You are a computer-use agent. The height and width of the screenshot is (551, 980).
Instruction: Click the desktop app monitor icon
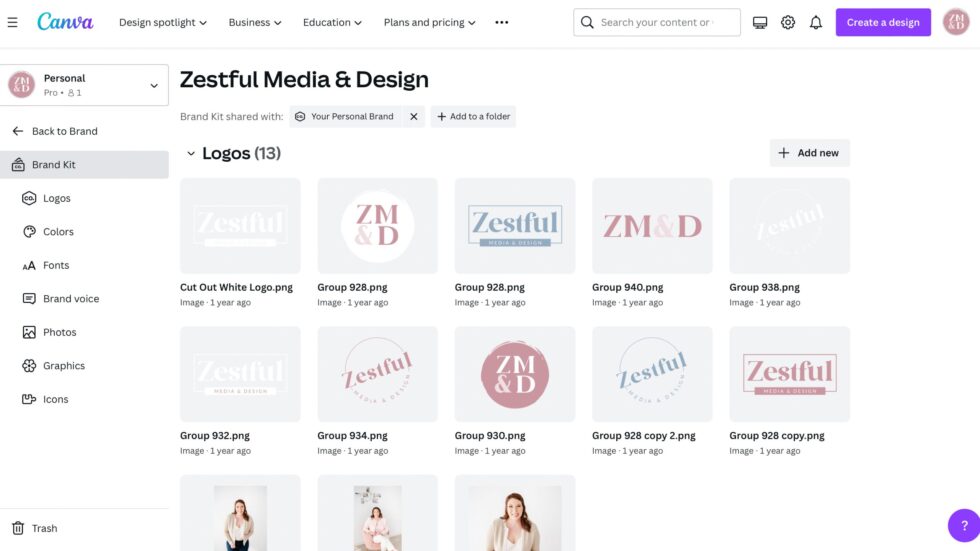[x=759, y=22]
